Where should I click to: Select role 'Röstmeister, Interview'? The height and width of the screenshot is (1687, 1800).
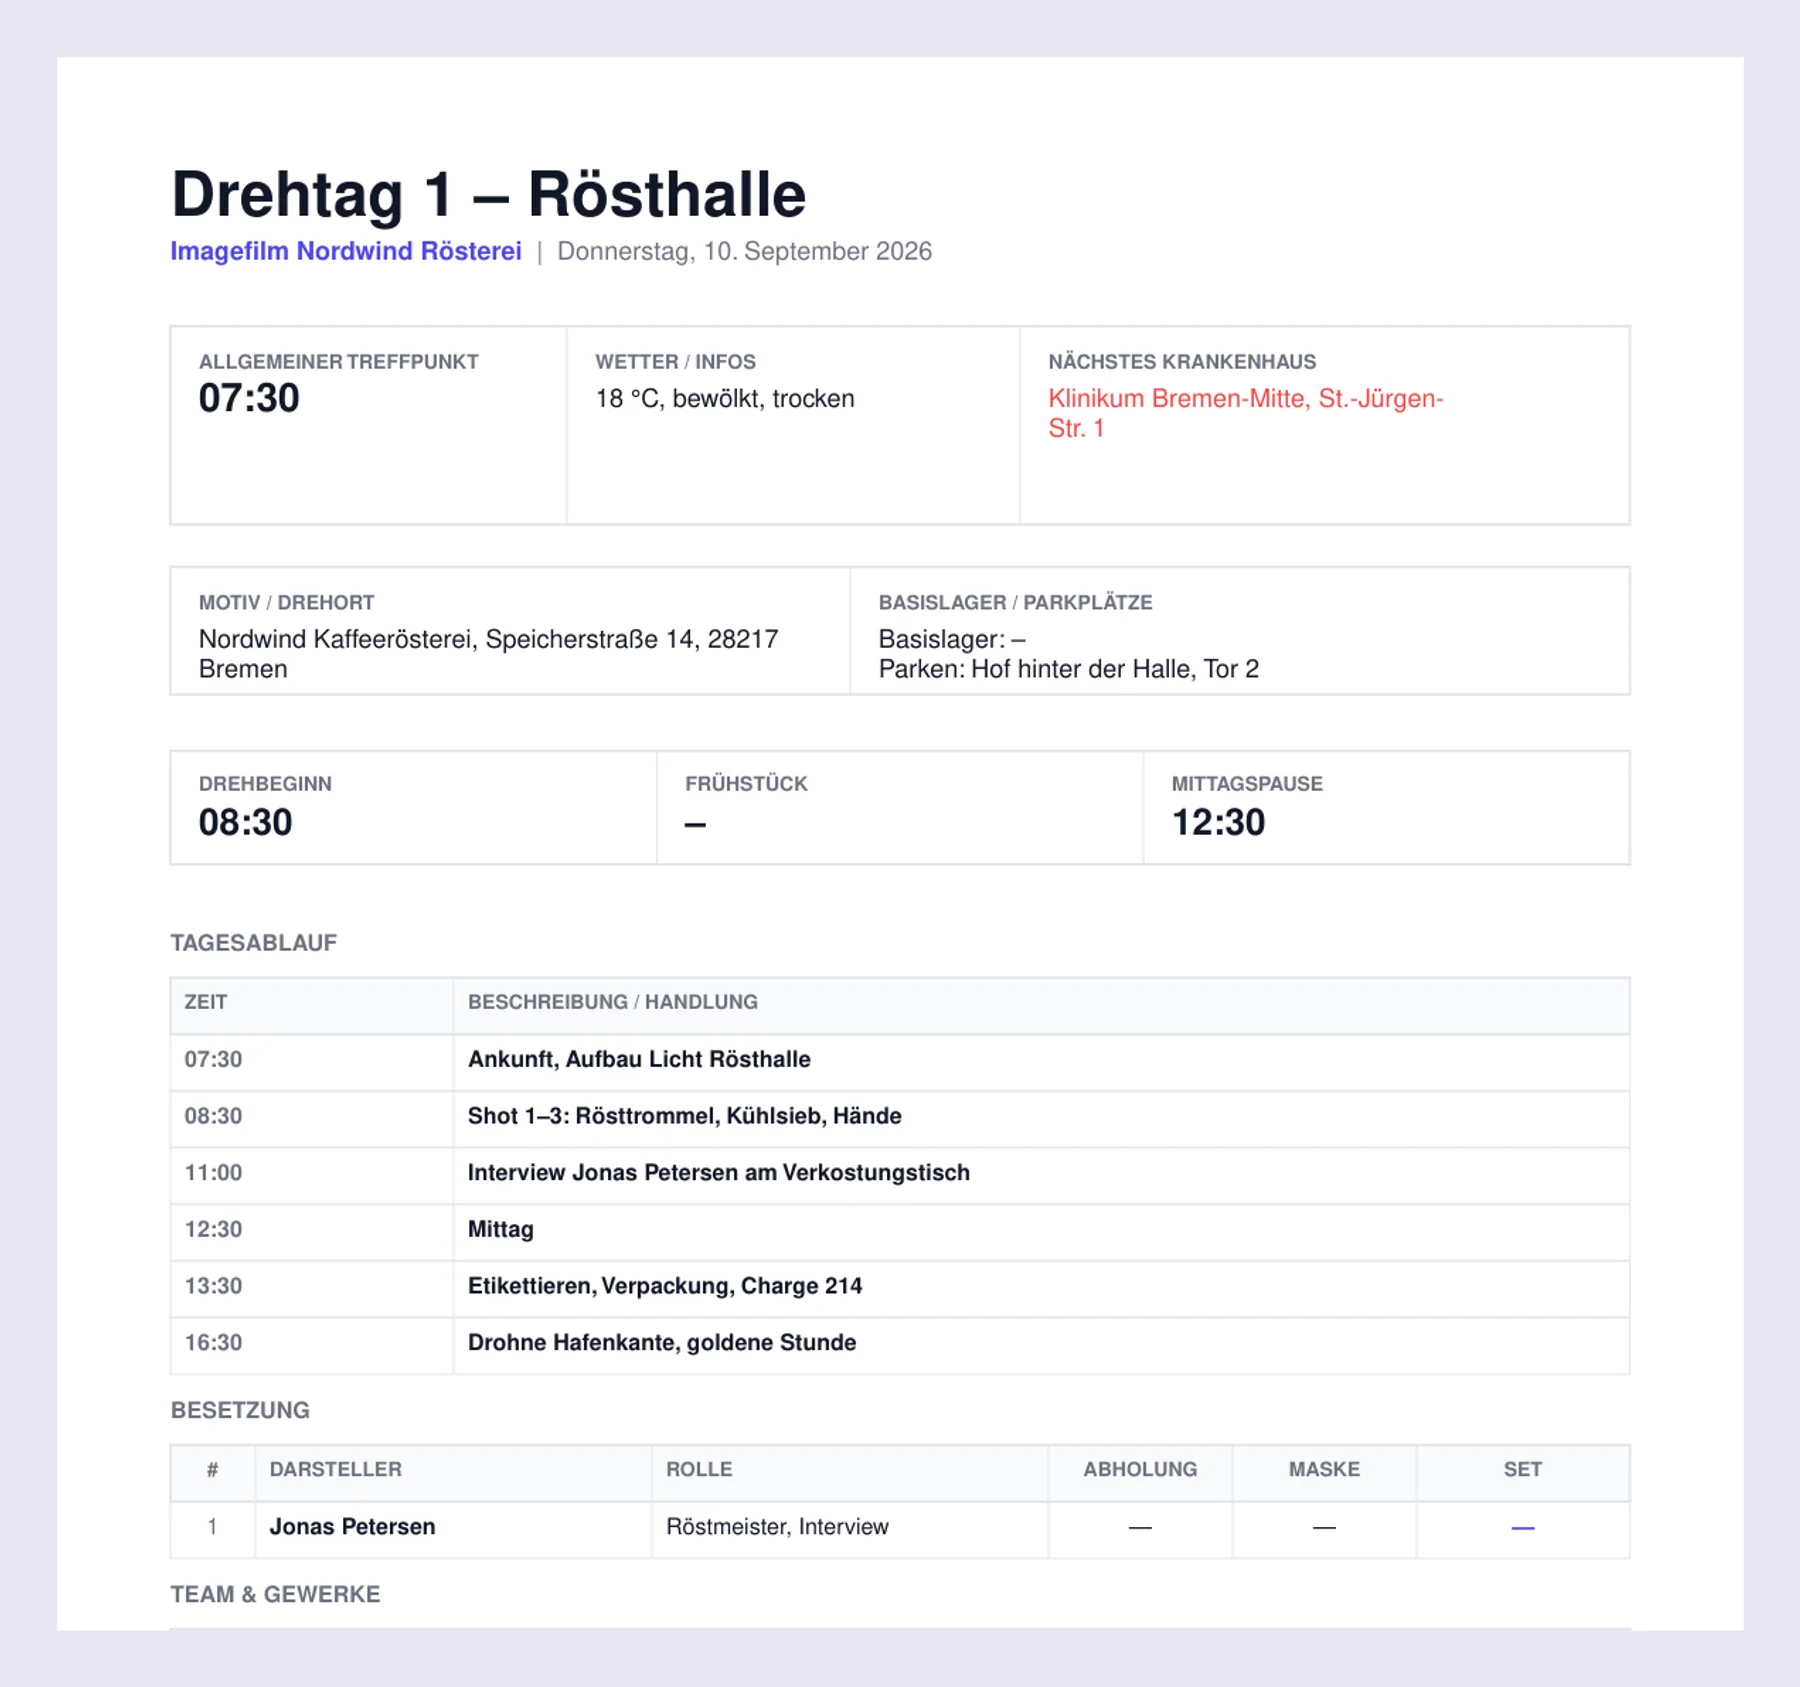778,1527
